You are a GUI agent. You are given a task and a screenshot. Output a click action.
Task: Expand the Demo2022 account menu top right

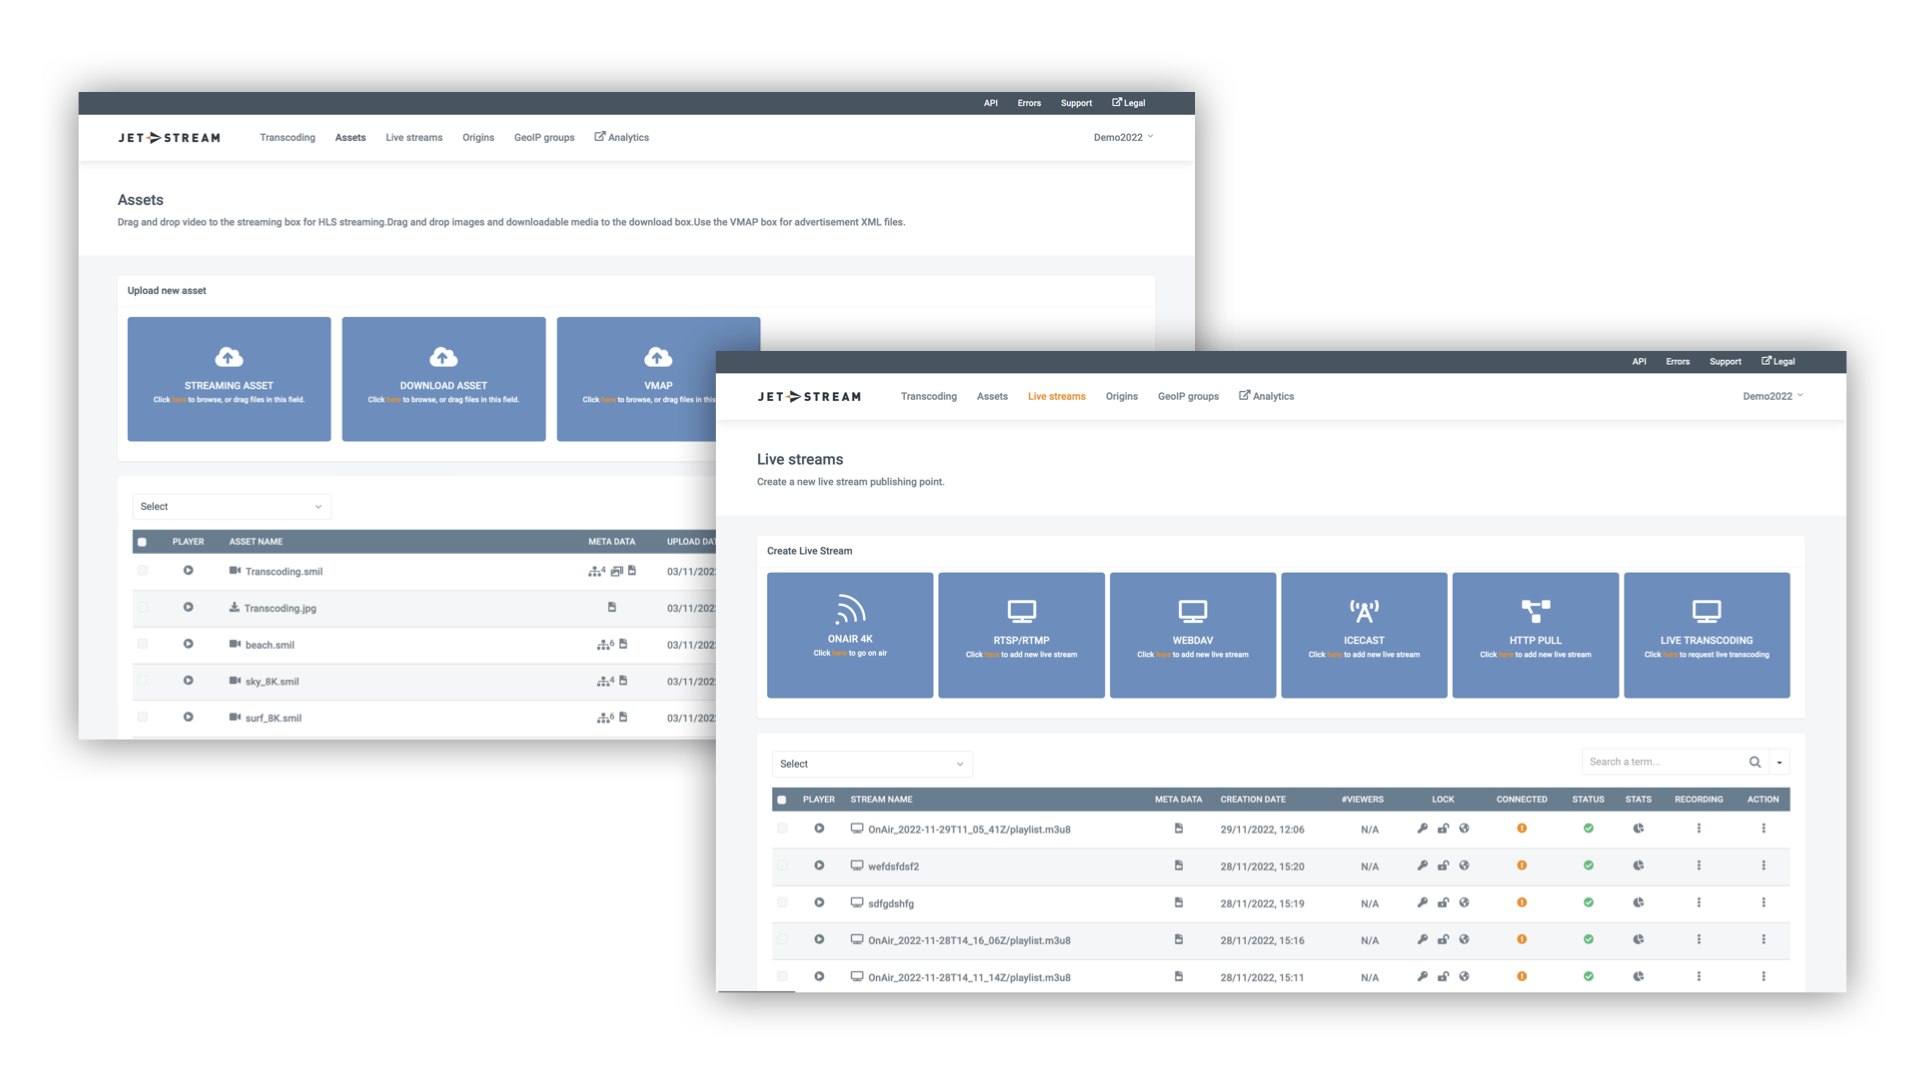click(x=1774, y=396)
